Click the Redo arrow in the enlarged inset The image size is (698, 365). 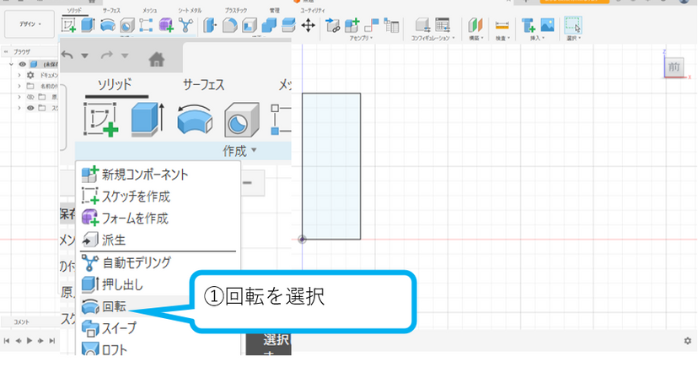[x=107, y=55]
